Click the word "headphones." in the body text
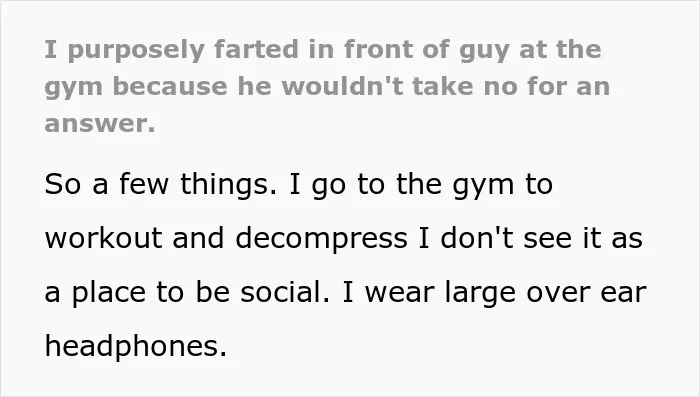The width and height of the screenshot is (700, 397). point(136,346)
